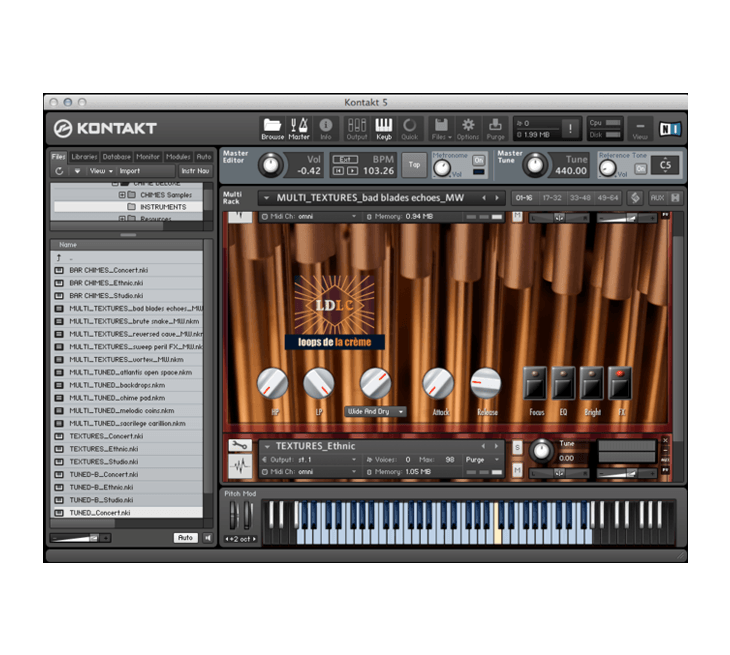730x655 pixels.
Task: Click next instrument arrow of TEXTURES_Ethnic
Action: (496, 446)
